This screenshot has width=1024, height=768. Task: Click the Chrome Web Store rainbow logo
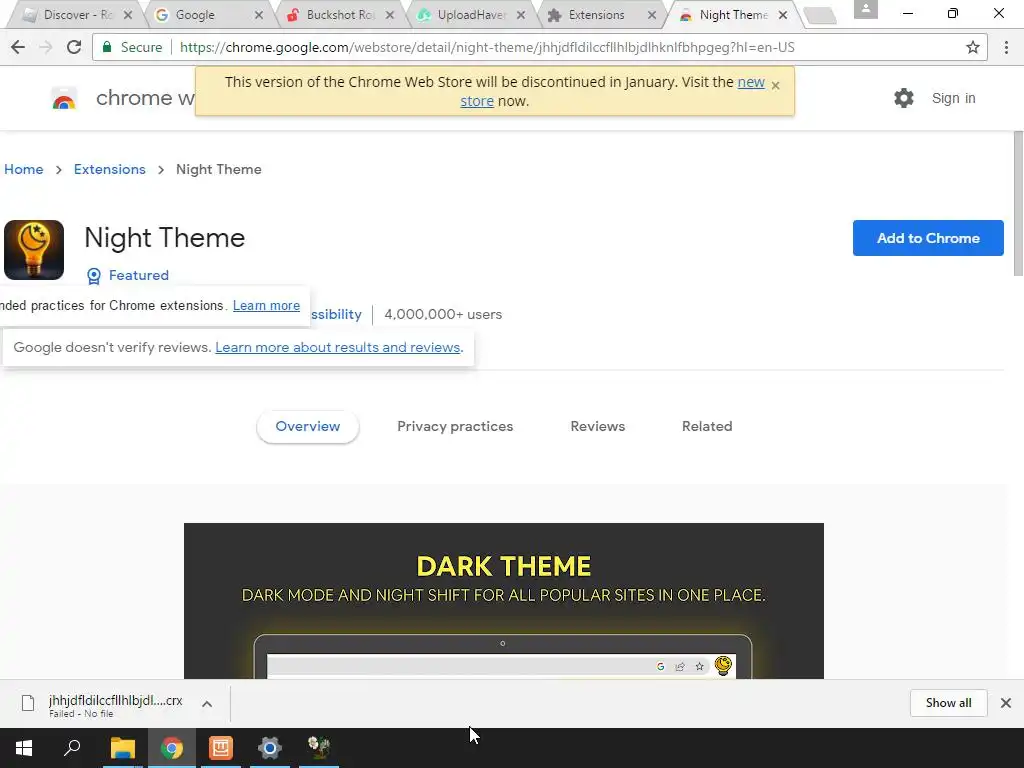64,99
